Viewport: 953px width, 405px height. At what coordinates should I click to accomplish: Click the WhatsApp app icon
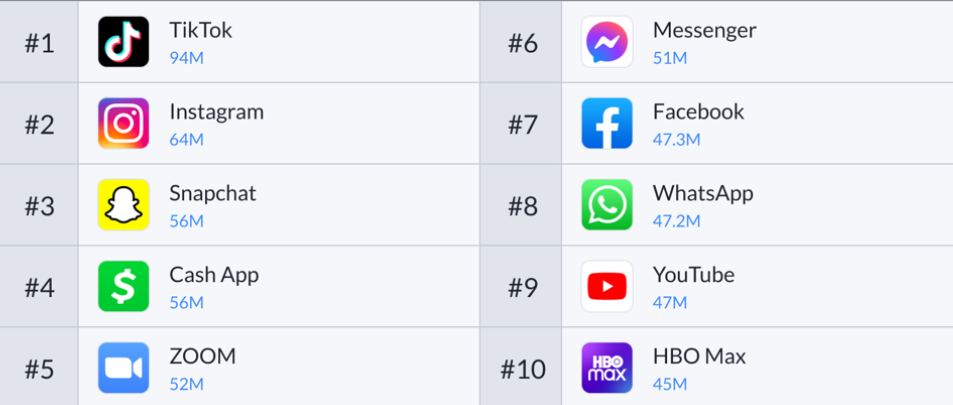607,205
